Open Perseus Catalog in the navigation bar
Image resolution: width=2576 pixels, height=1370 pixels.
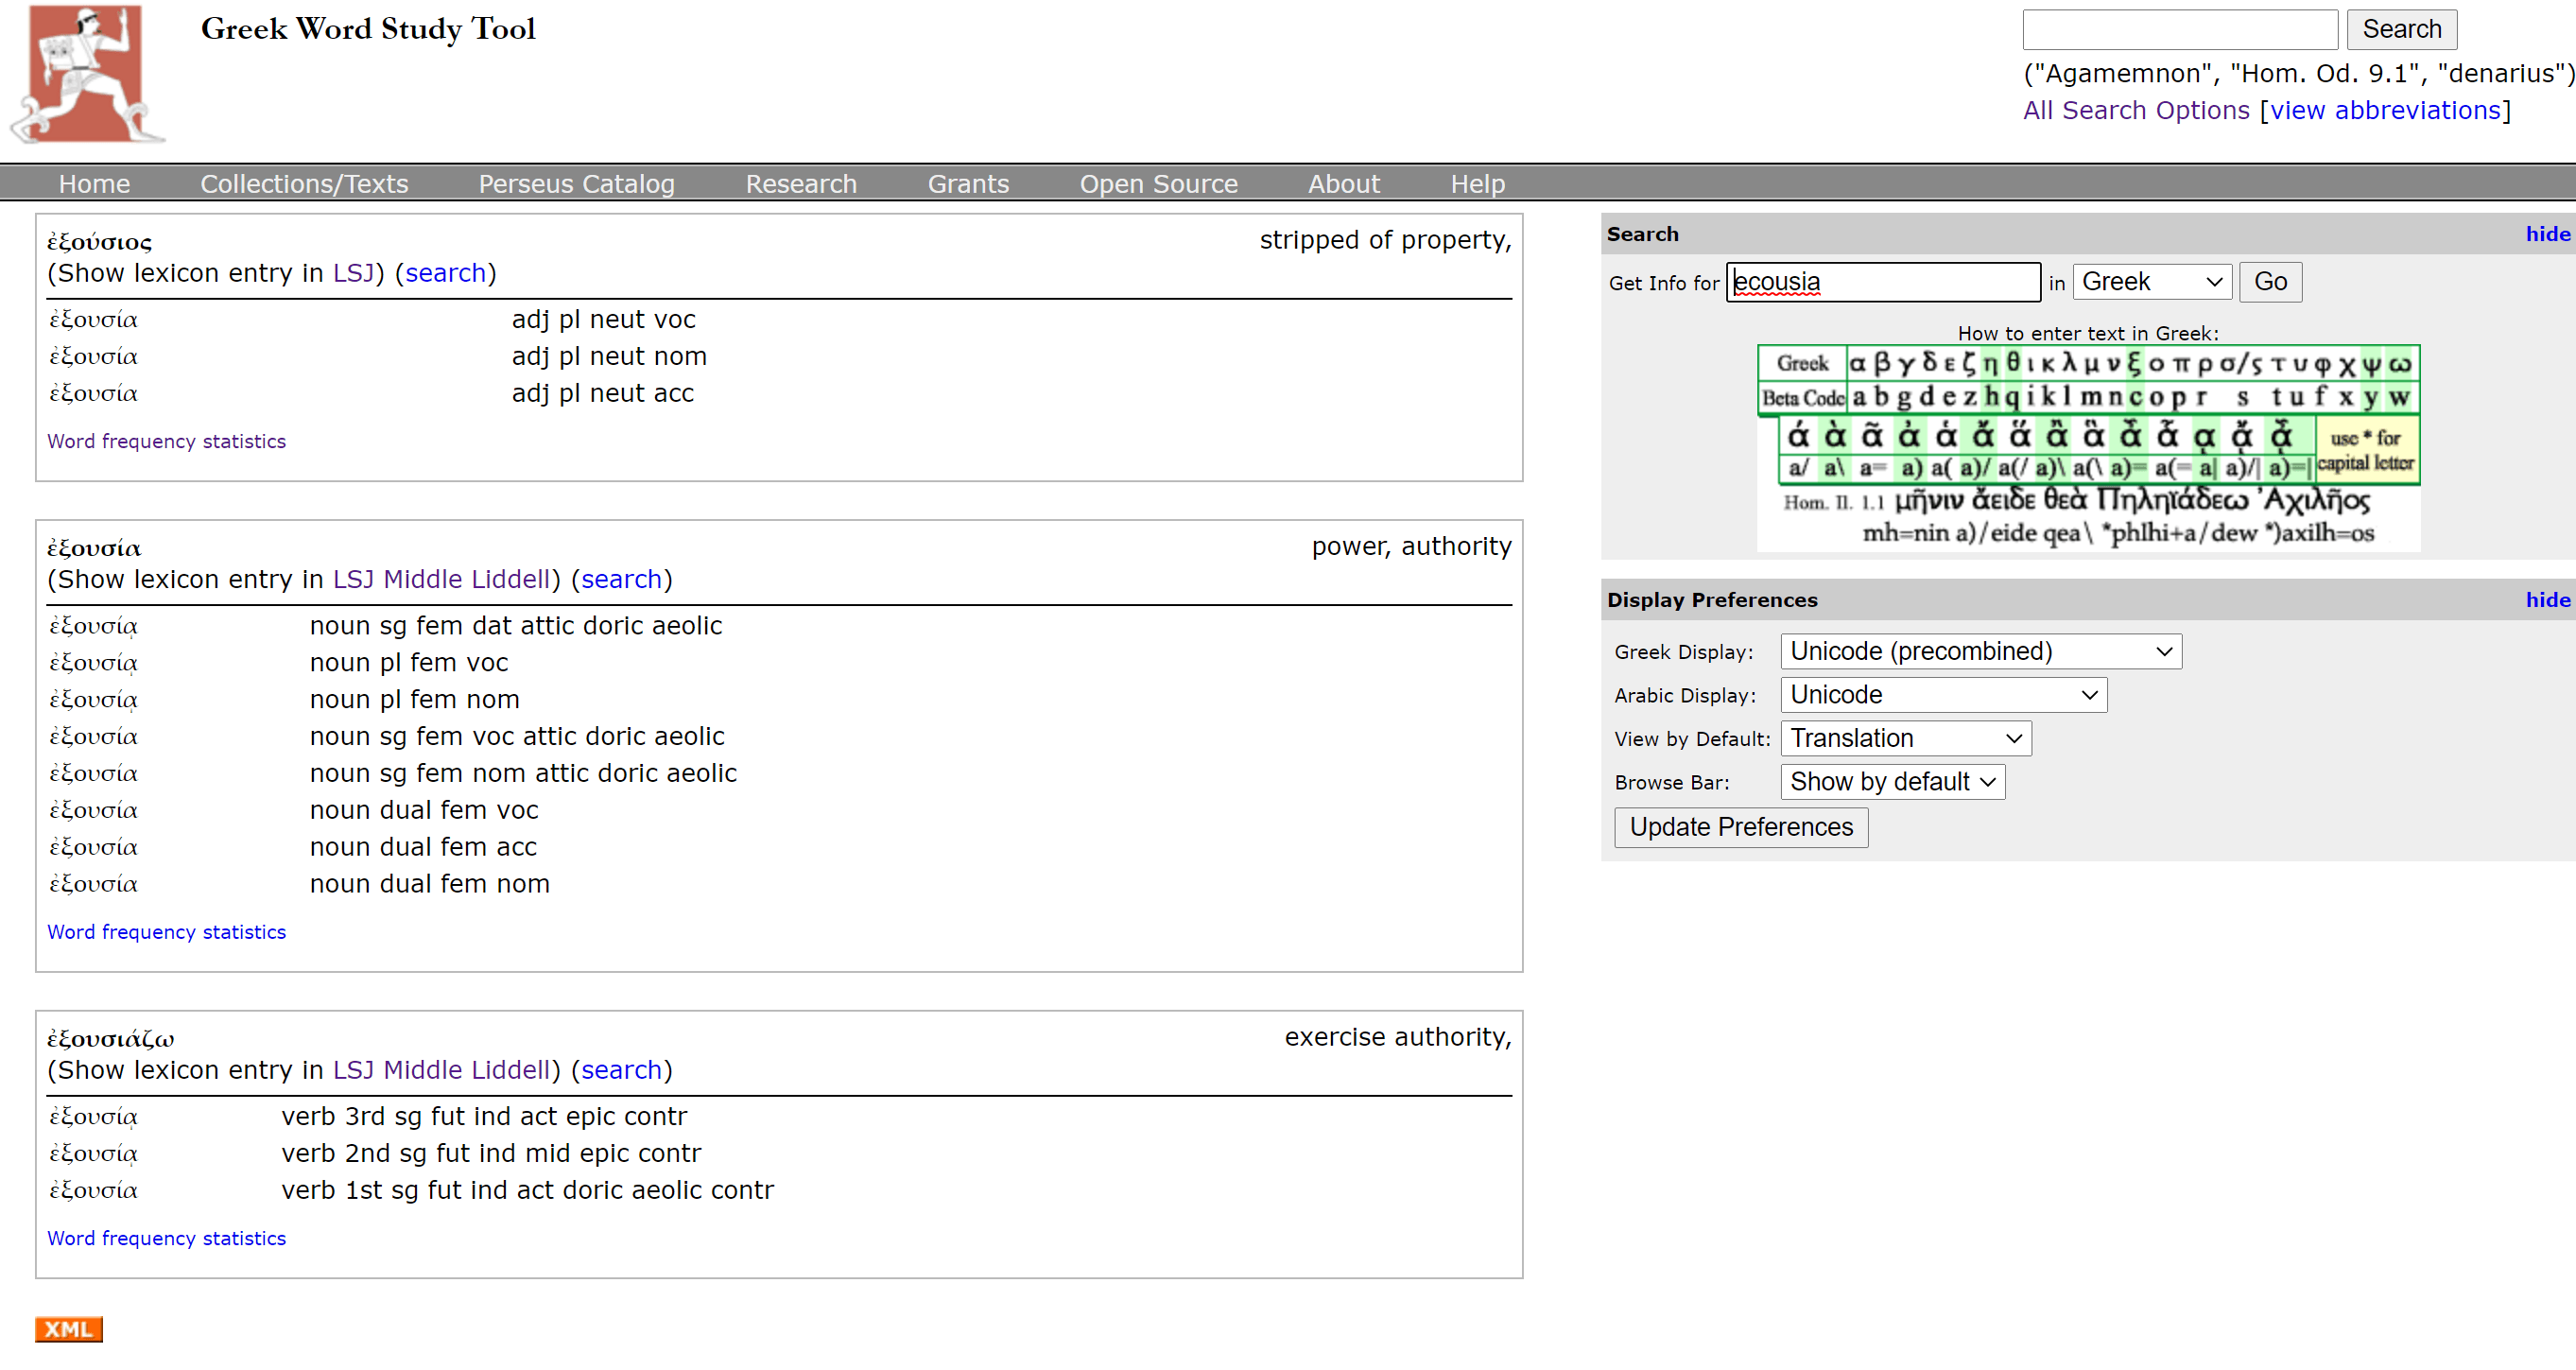pos(576,184)
